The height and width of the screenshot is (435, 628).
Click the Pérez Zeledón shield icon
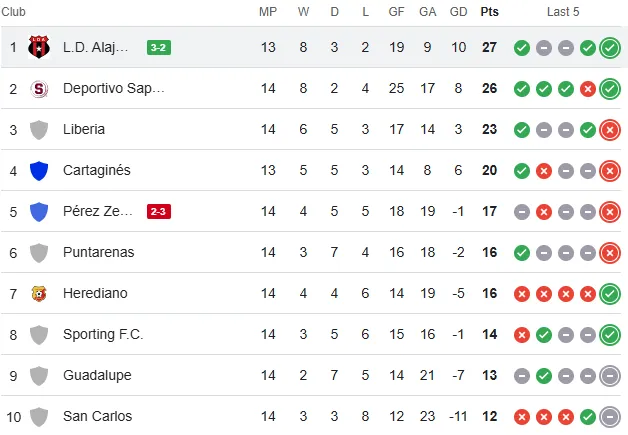[x=39, y=211]
